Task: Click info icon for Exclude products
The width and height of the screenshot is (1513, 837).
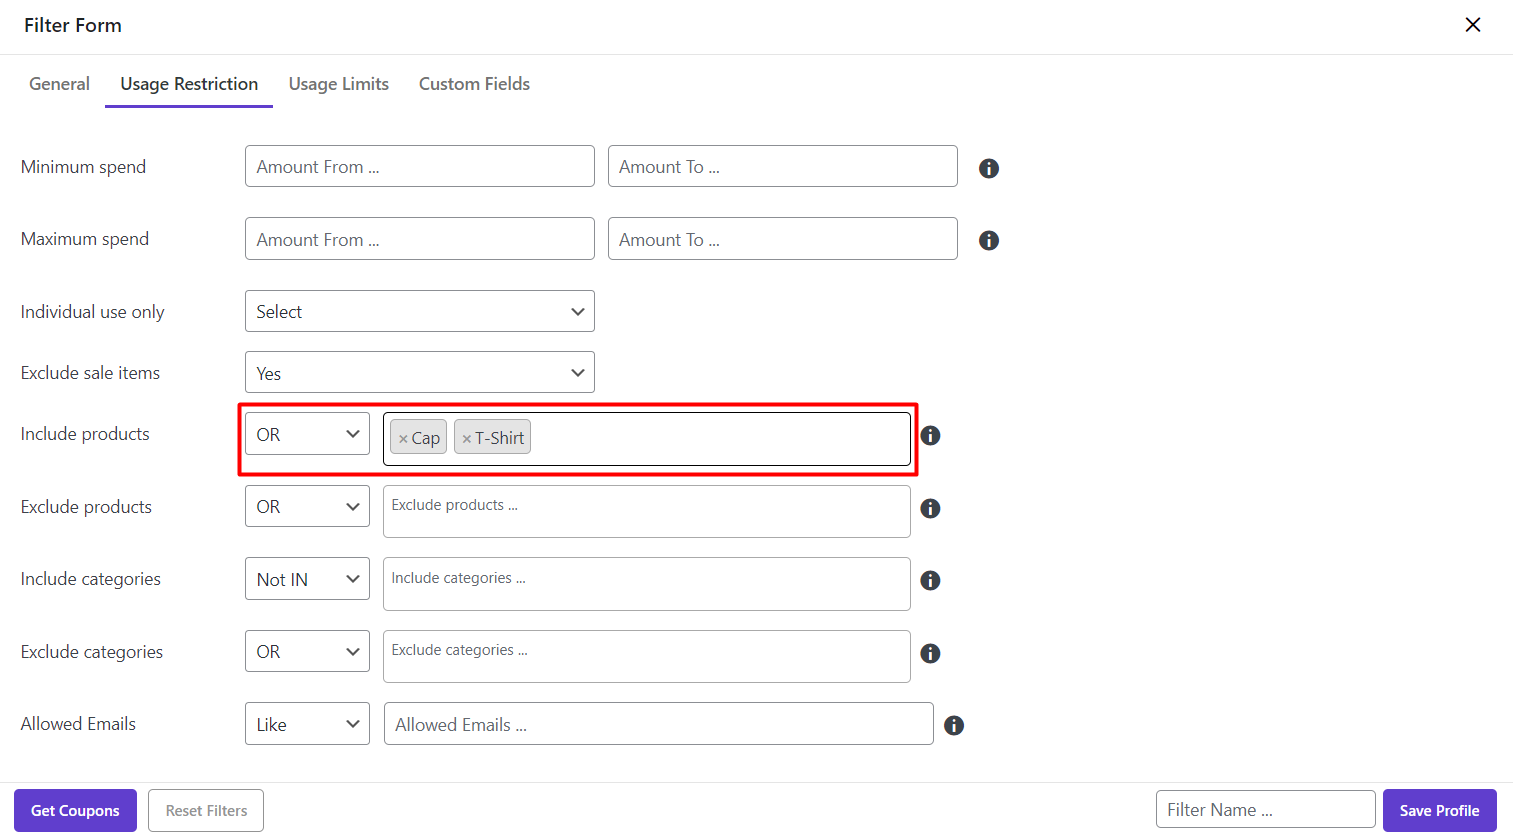Action: 930,508
